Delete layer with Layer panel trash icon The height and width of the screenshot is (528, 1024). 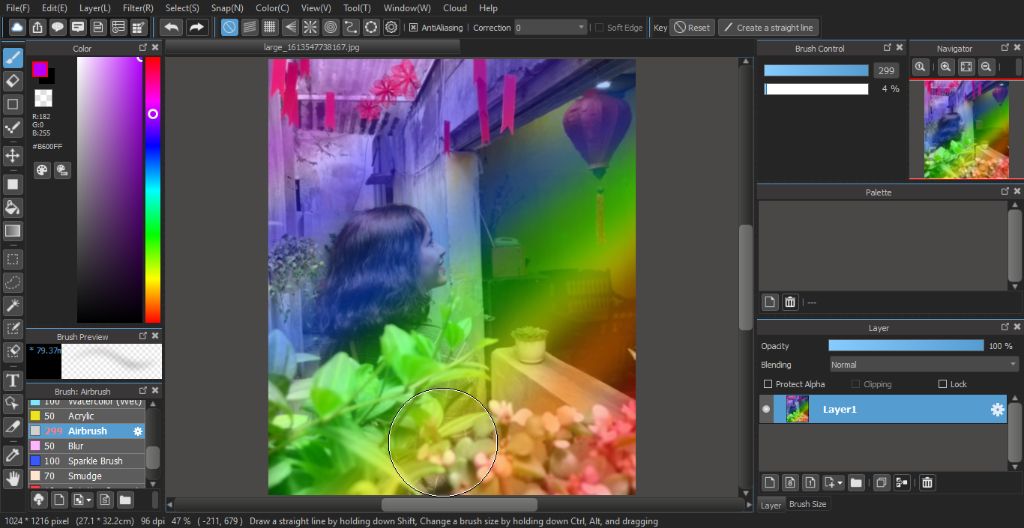927,483
